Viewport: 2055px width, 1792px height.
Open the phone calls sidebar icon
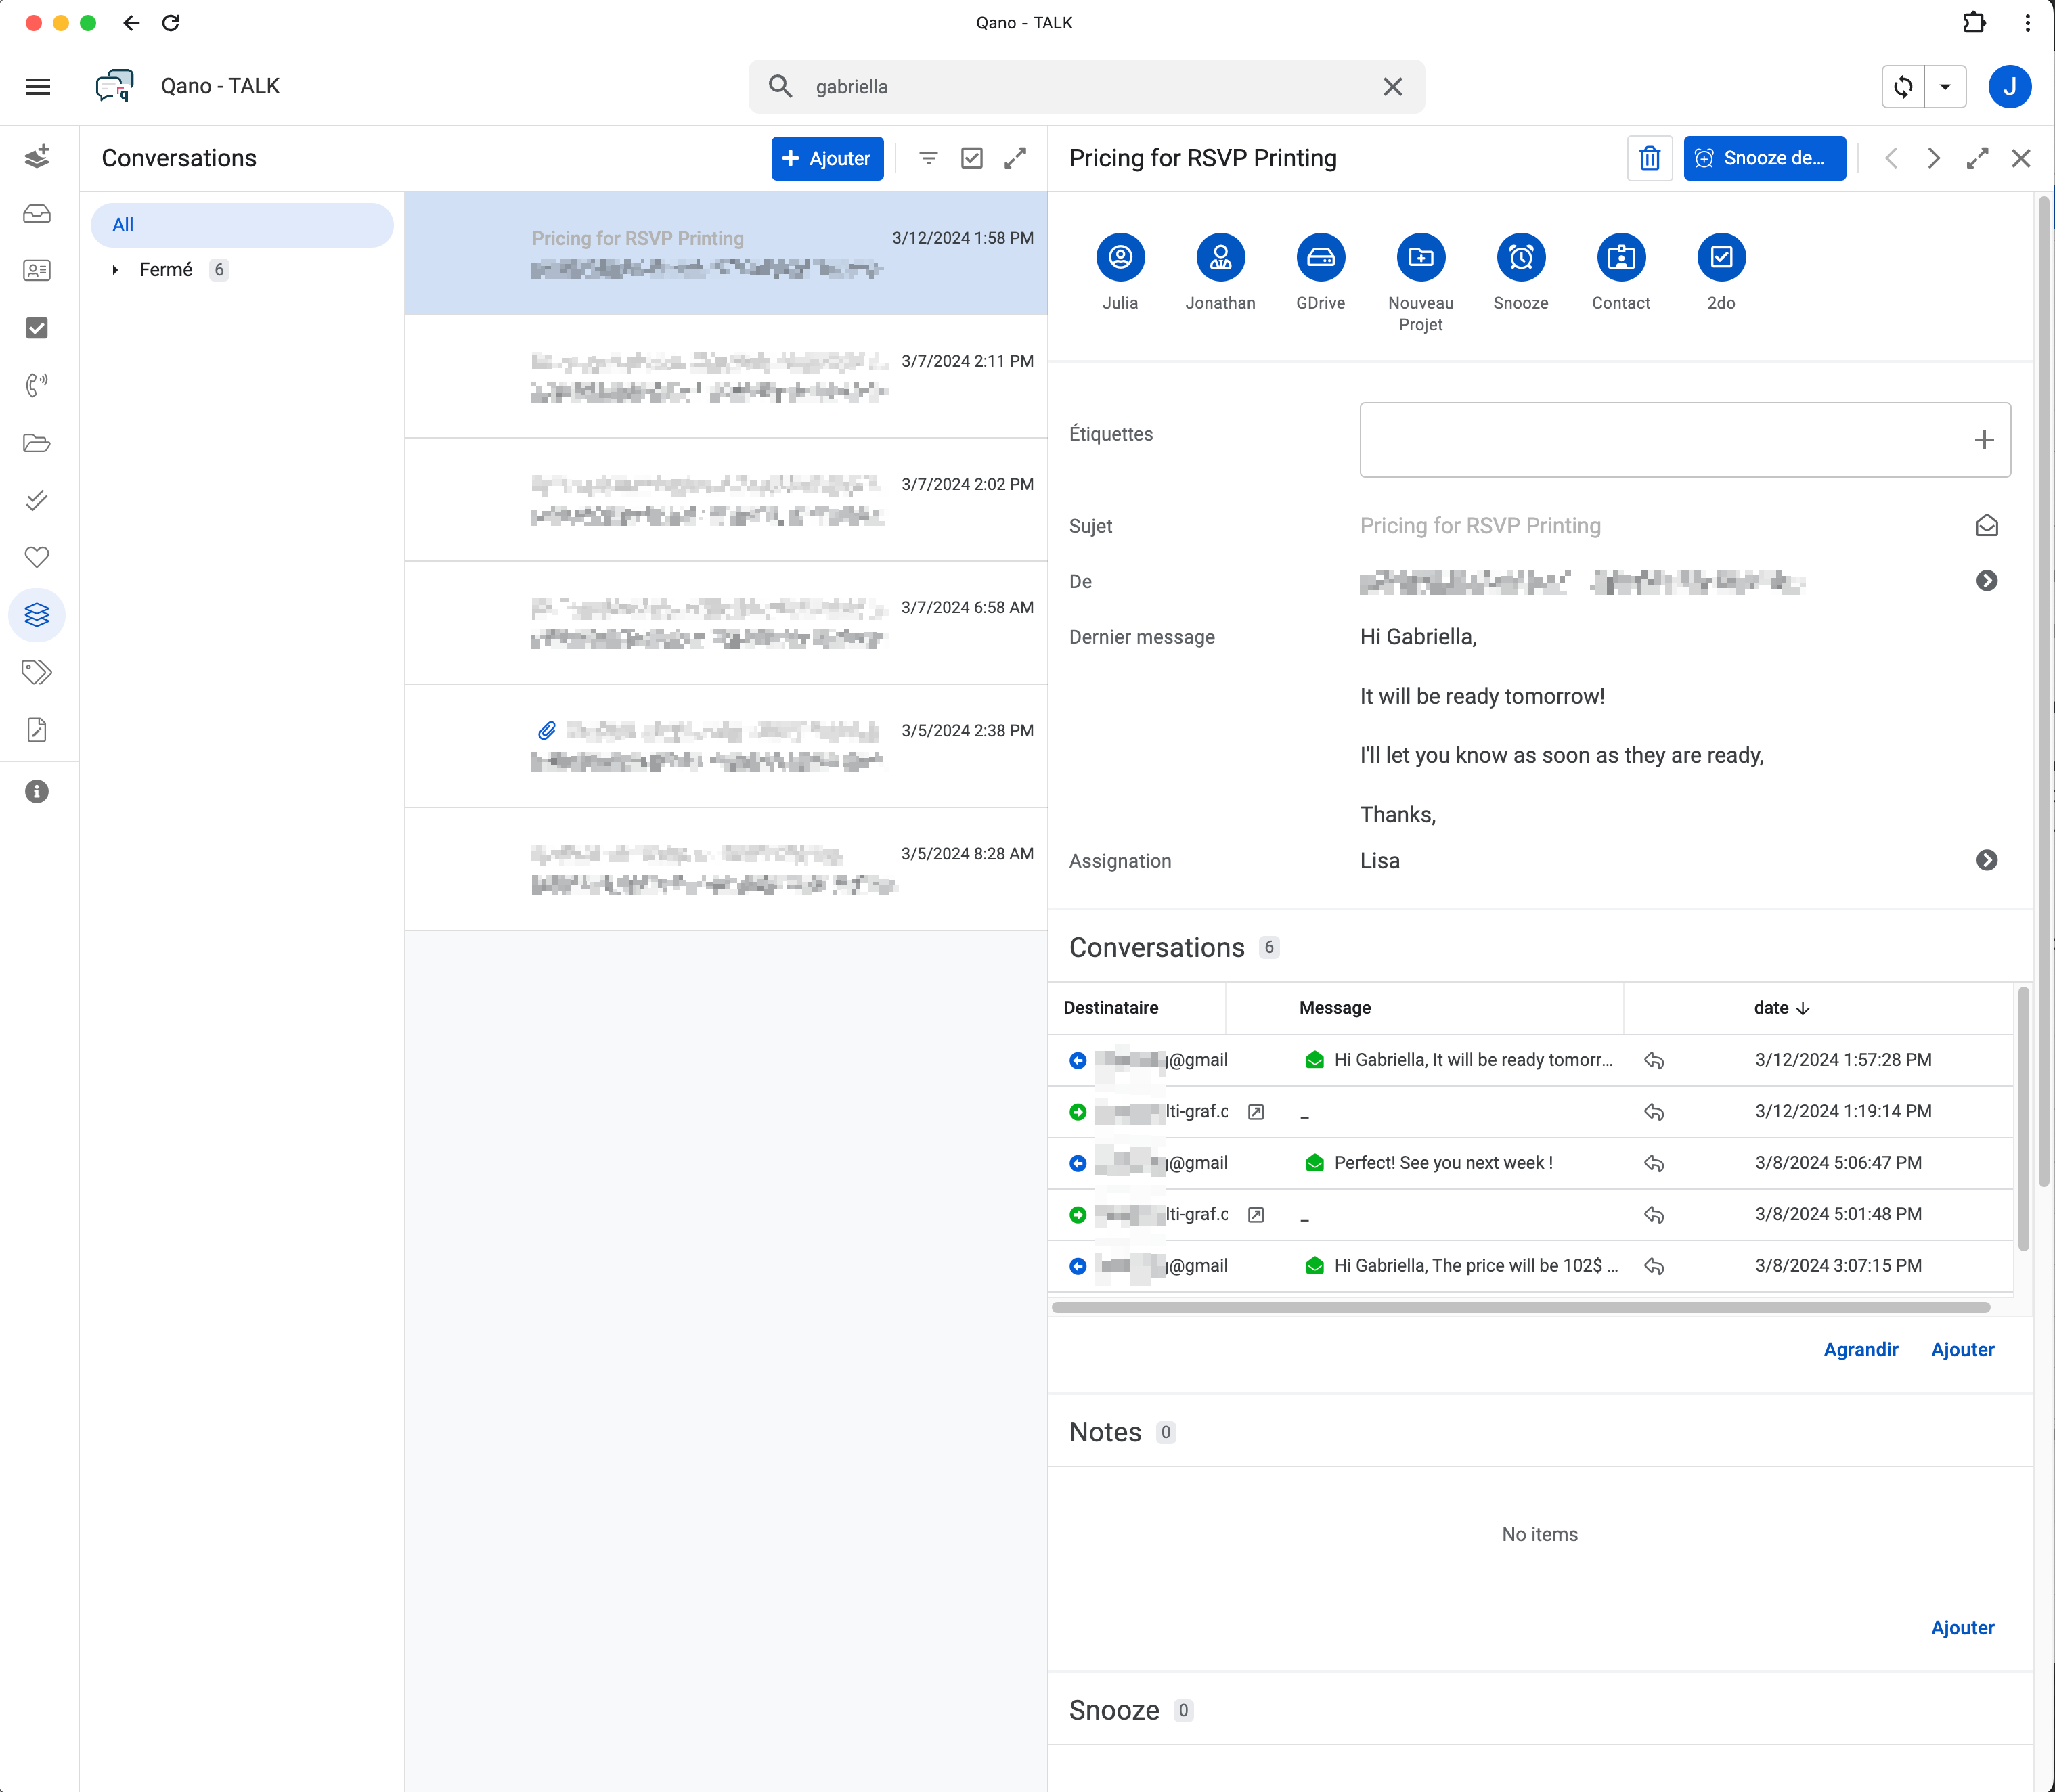(x=37, y=385)
